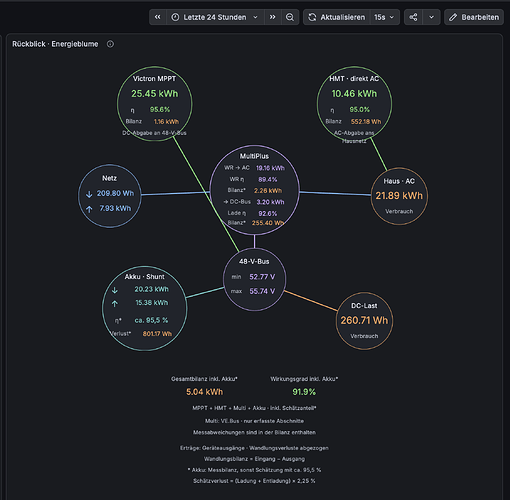Click 'Wandlungsbilanz = Eingang – Ausgang' note
510x500 pixels.
pyautogui.click(x=254, y=459)
